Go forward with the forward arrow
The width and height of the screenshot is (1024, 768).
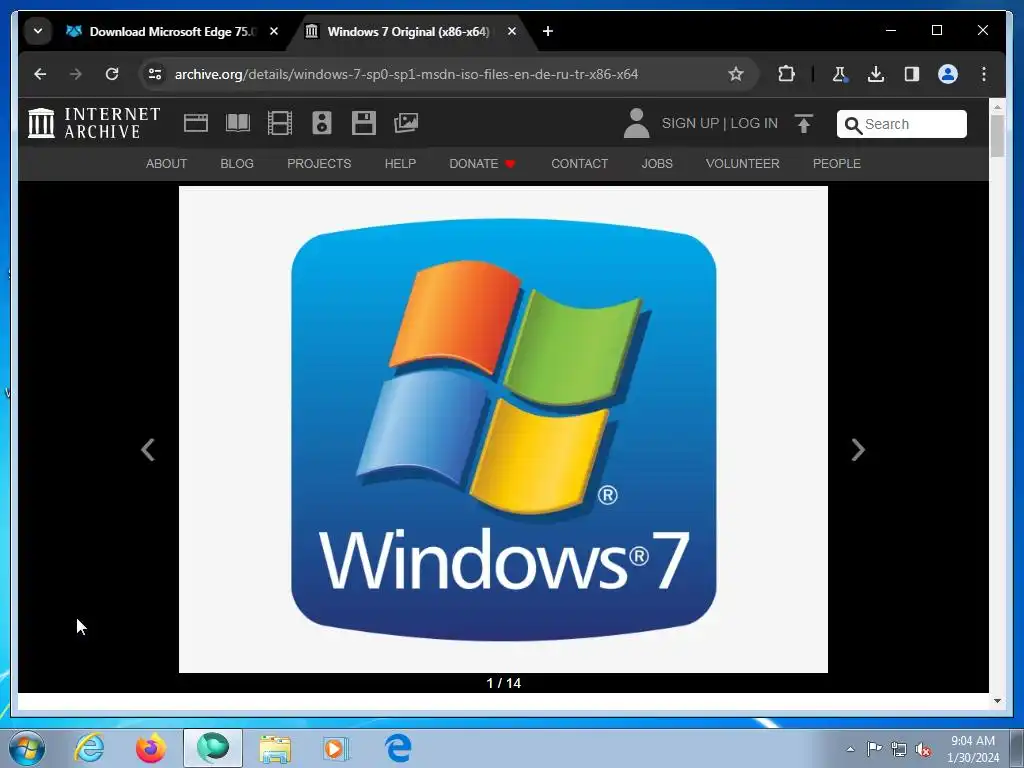[76, 74]
